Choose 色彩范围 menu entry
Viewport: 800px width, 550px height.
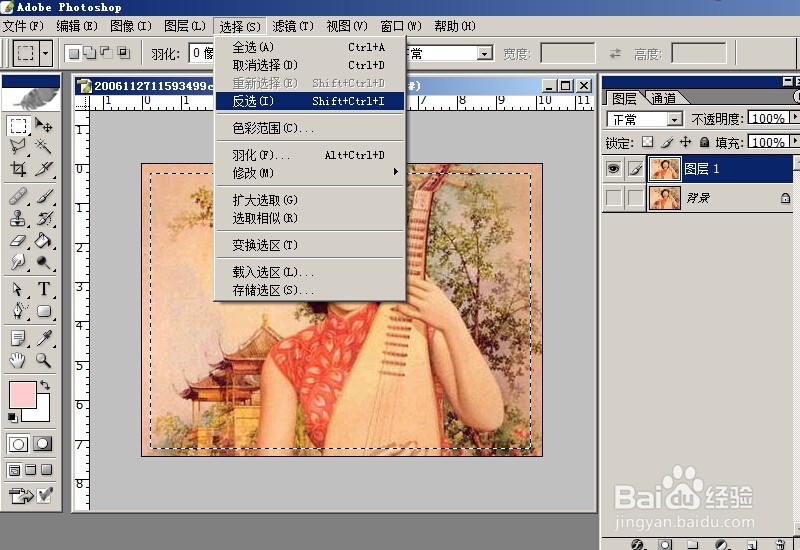[x=309, y=128]
